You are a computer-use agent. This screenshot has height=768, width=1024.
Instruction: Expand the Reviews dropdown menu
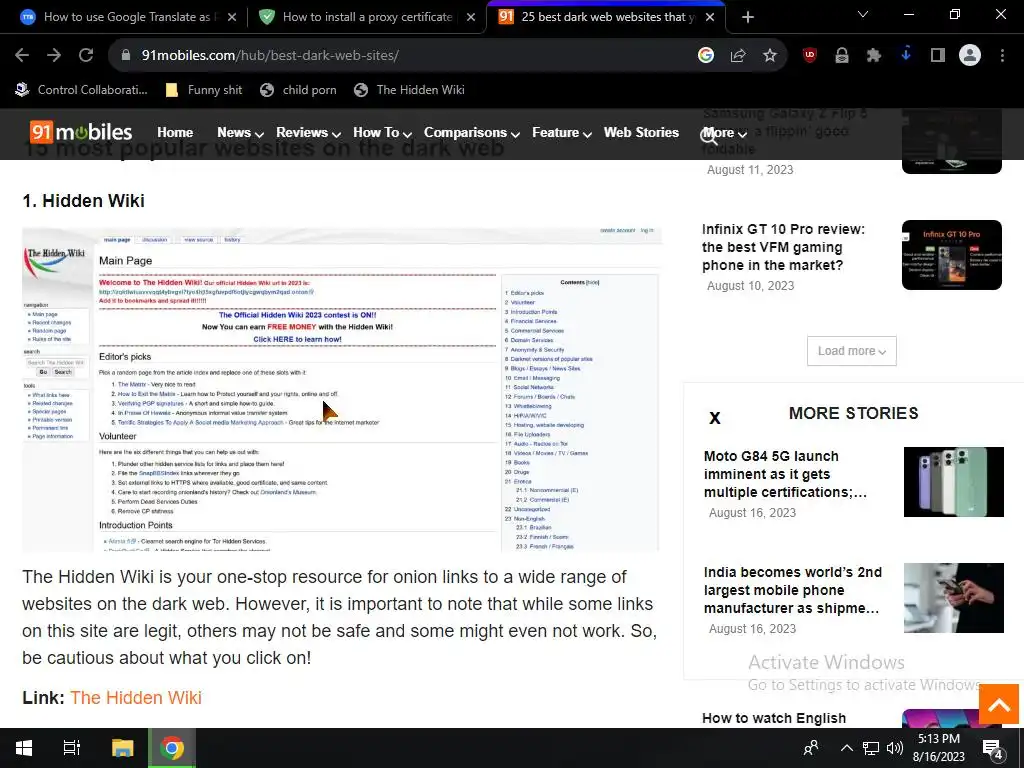click(x=308, y=133)
